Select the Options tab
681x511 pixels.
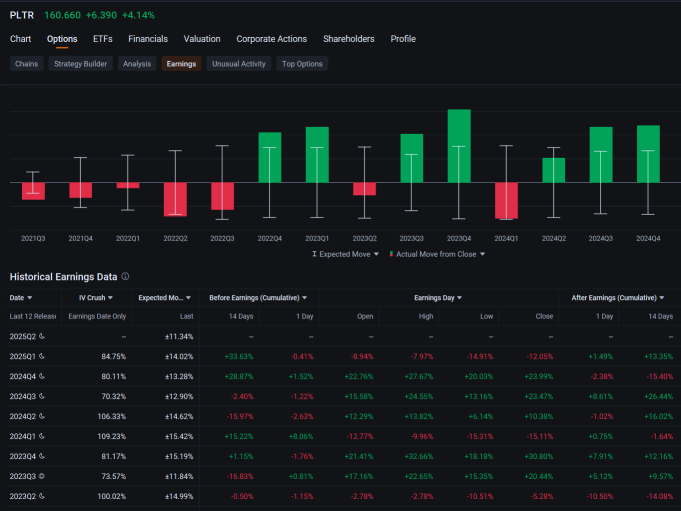pos(62,39)
